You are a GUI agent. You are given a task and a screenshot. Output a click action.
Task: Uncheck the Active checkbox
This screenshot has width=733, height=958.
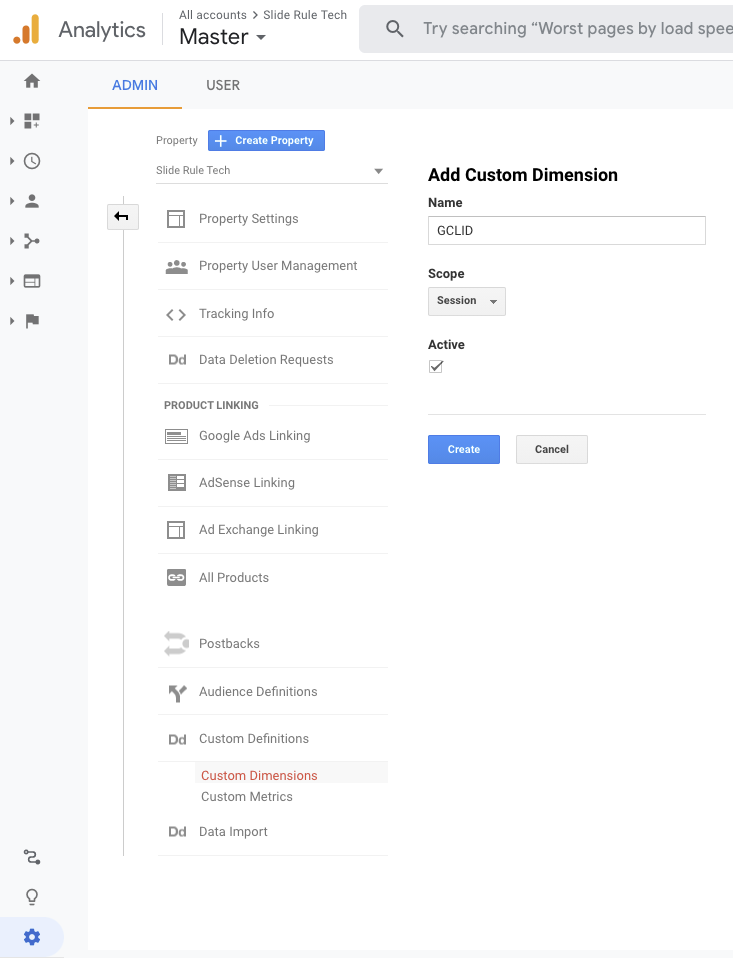coord(436,367)
